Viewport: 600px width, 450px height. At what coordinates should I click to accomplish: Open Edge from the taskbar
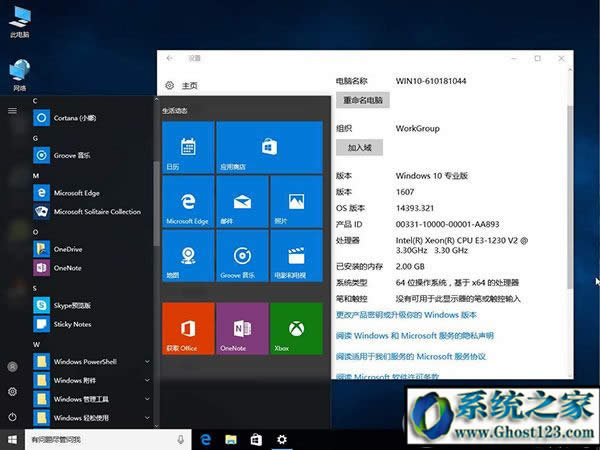pyautogui.click(x=206, y=439)
